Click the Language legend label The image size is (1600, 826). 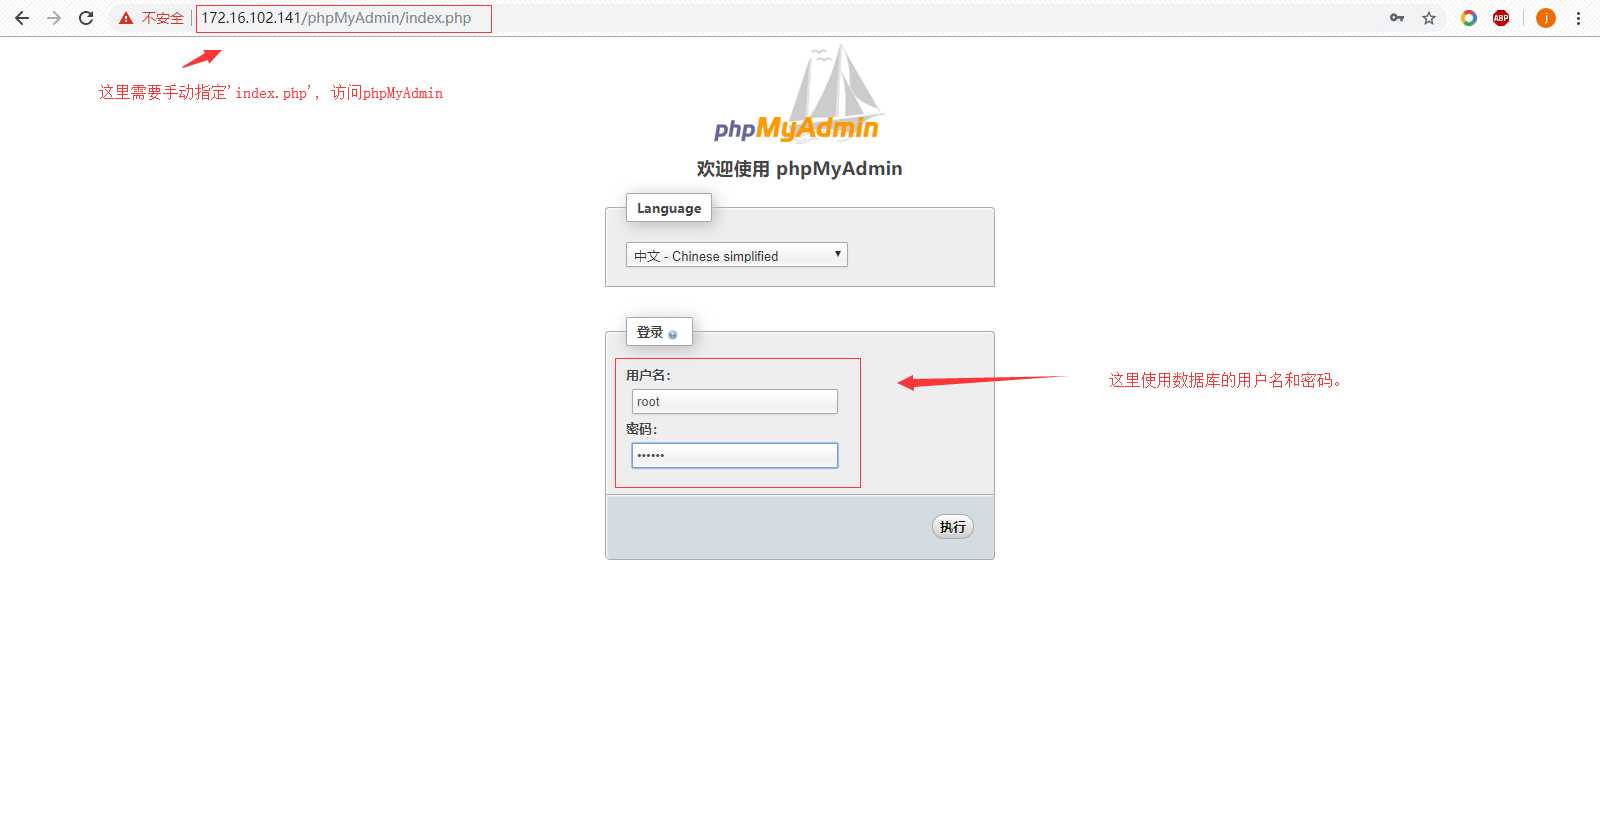(x=669, y=208)
